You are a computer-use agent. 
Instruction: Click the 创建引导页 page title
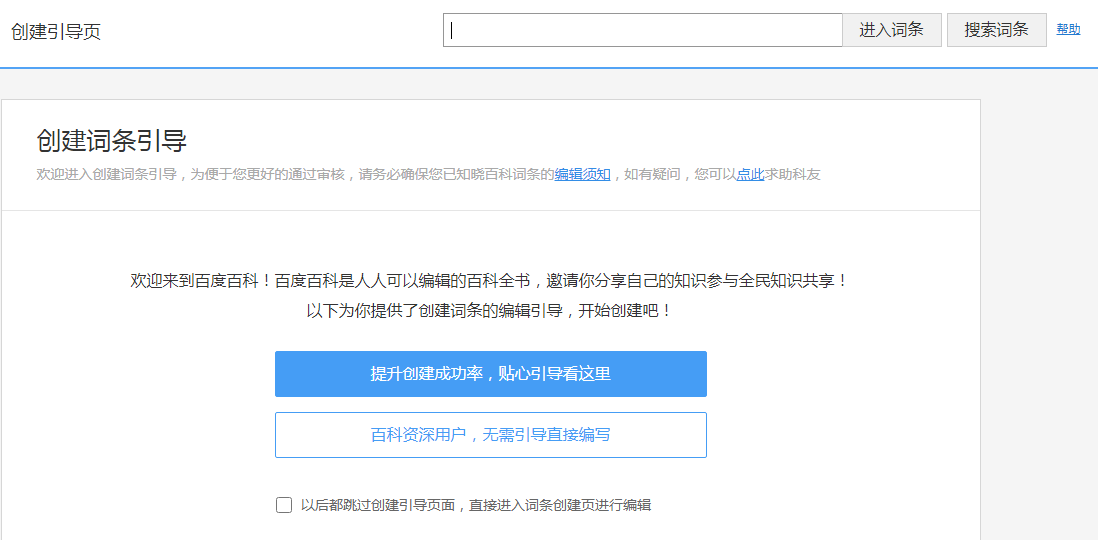[x=56, y=32]
